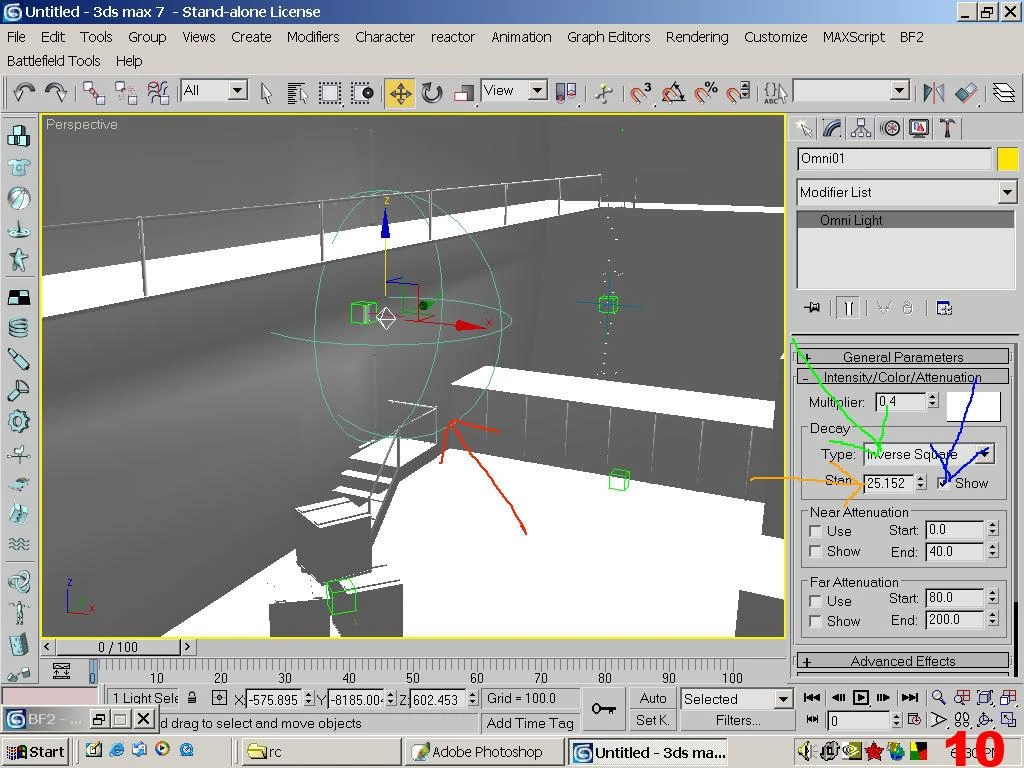This screenshot has height=768, width=1024.
Task: Enable Use under Near Attenuation
Action: (x=816, y=531)
